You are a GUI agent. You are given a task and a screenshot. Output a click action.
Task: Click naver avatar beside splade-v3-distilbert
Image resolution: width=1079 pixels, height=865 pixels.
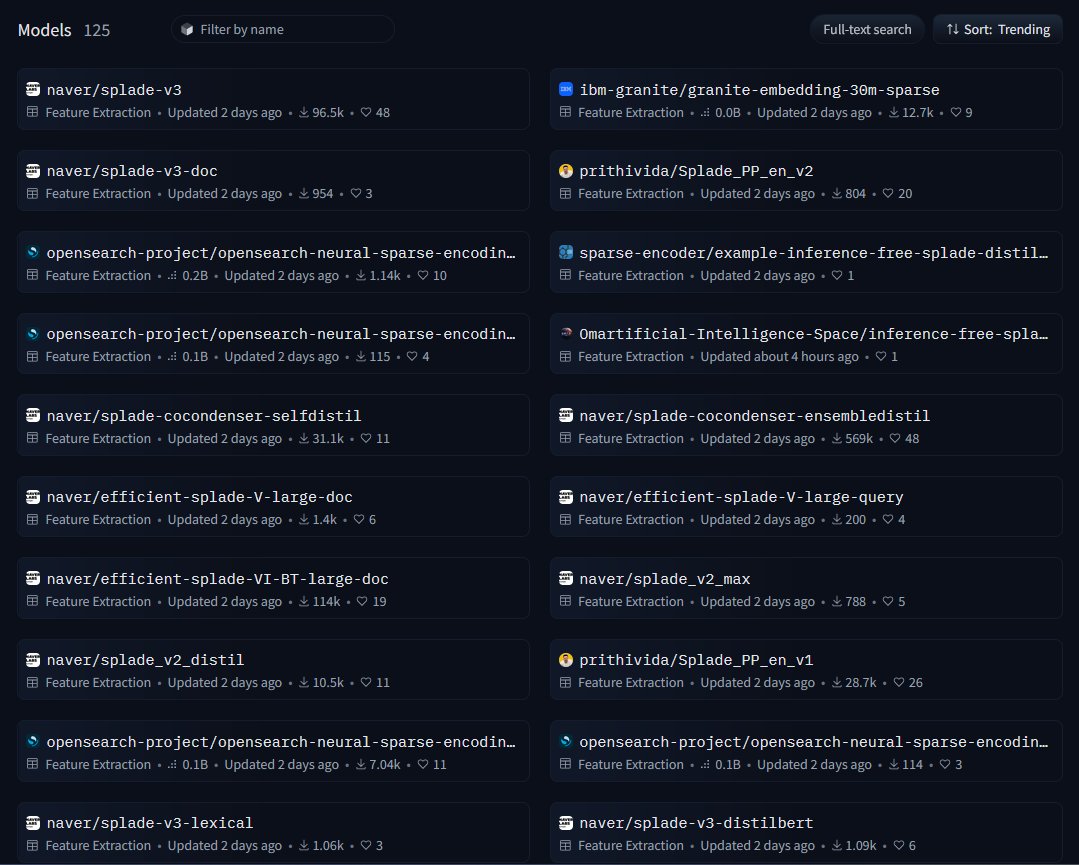point(566,823)
